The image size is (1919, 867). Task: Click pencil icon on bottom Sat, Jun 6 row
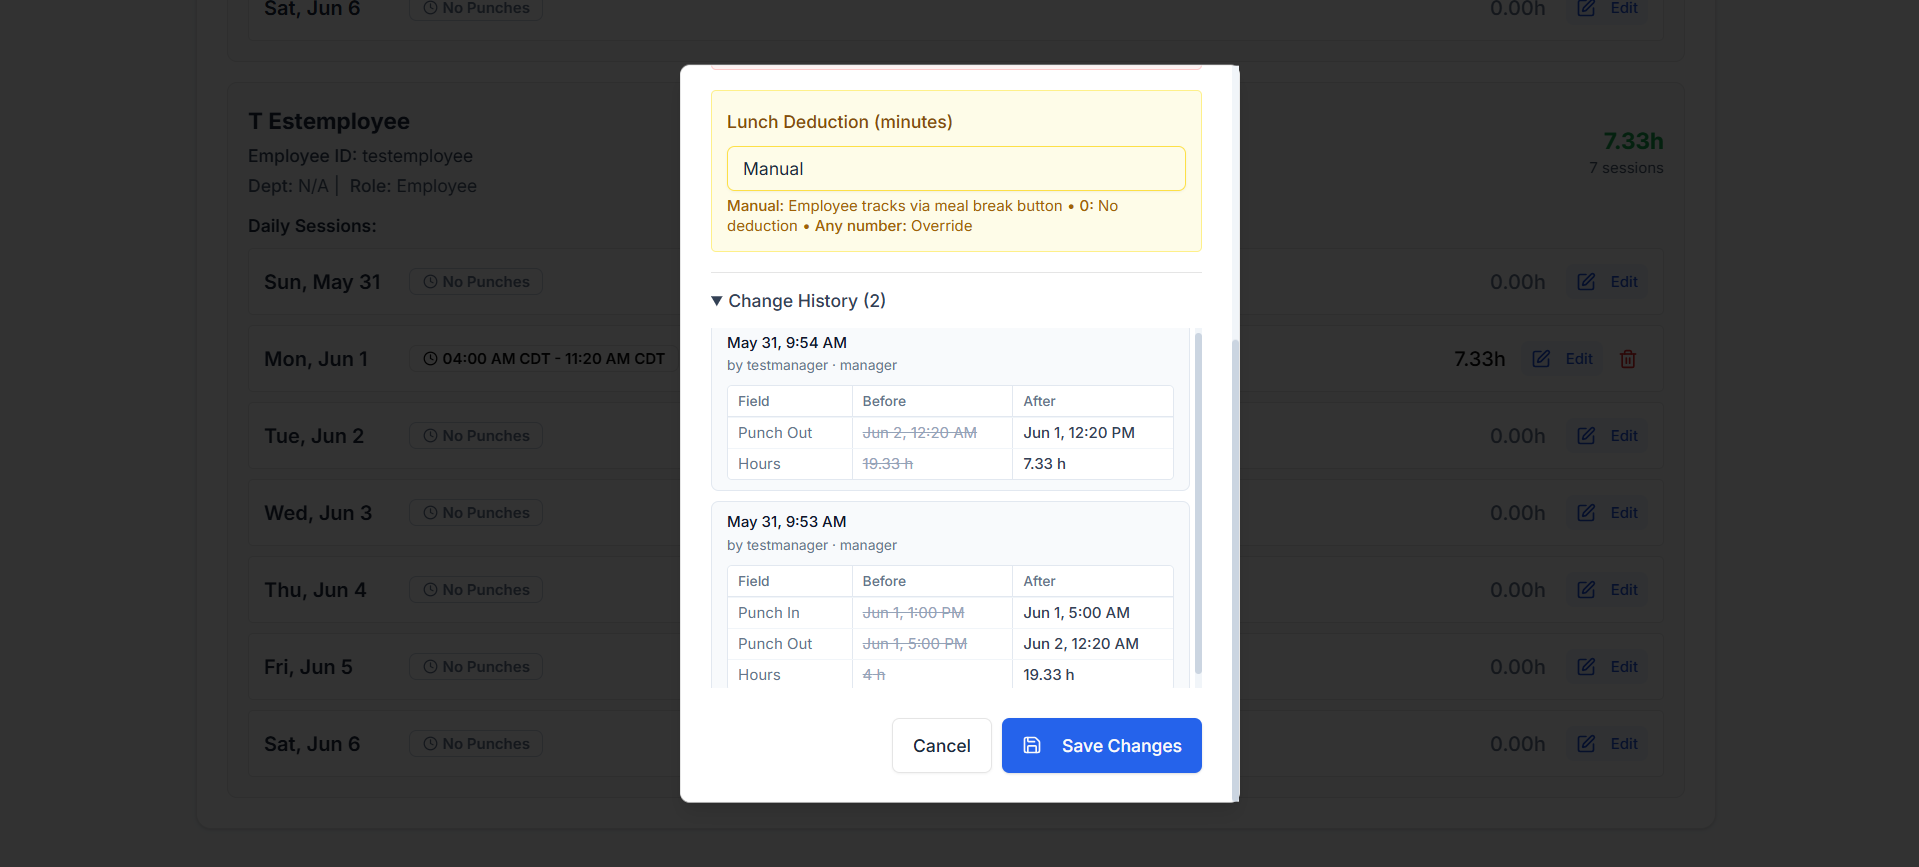1586,744
